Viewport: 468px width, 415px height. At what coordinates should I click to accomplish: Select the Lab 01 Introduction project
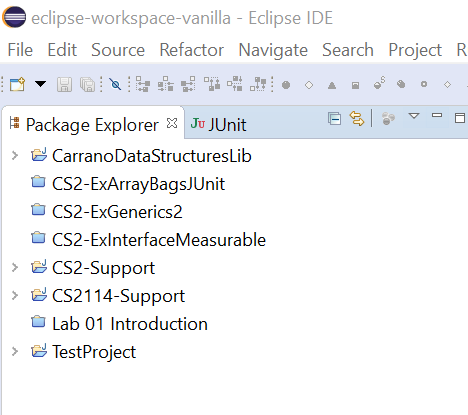tap(130, 324)
